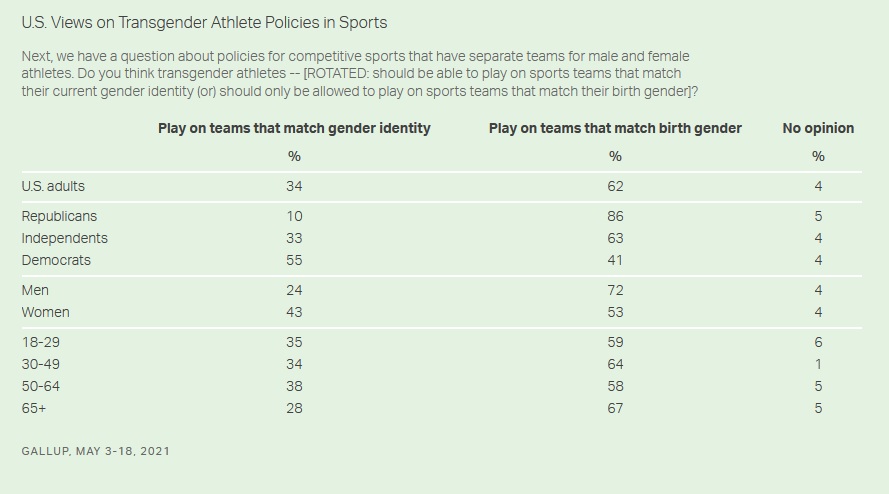
Task: Select the "U.S. adults" row label
Action: 53,186
